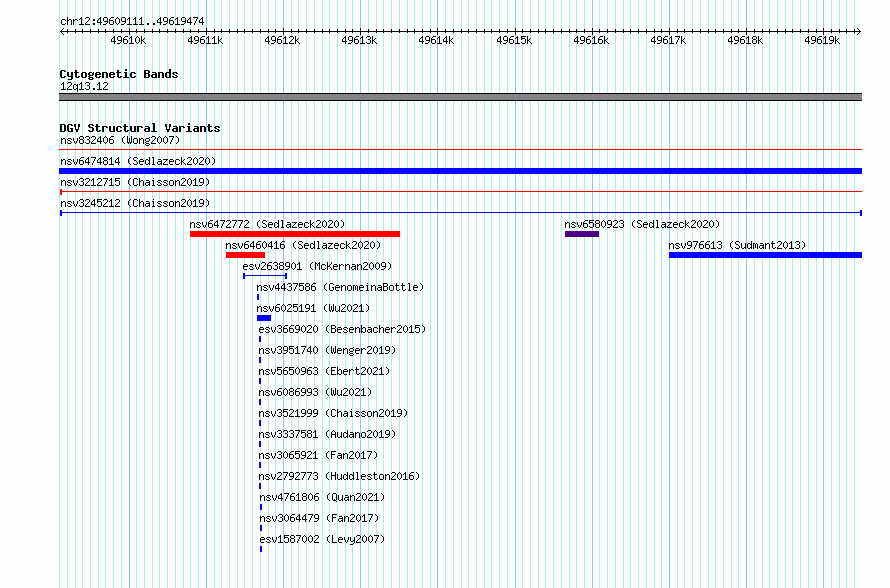Select the esv2638901 thin blue span glyph

click(x=265, y=276)
